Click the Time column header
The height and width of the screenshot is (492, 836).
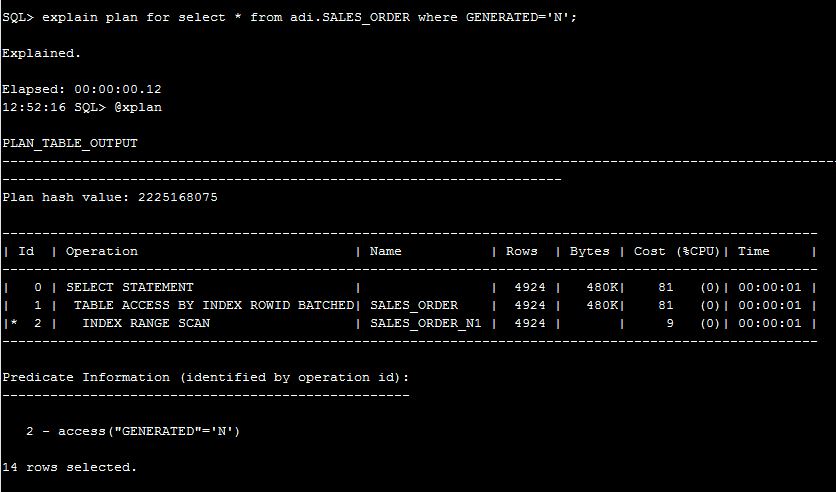(x=754, y=251)
